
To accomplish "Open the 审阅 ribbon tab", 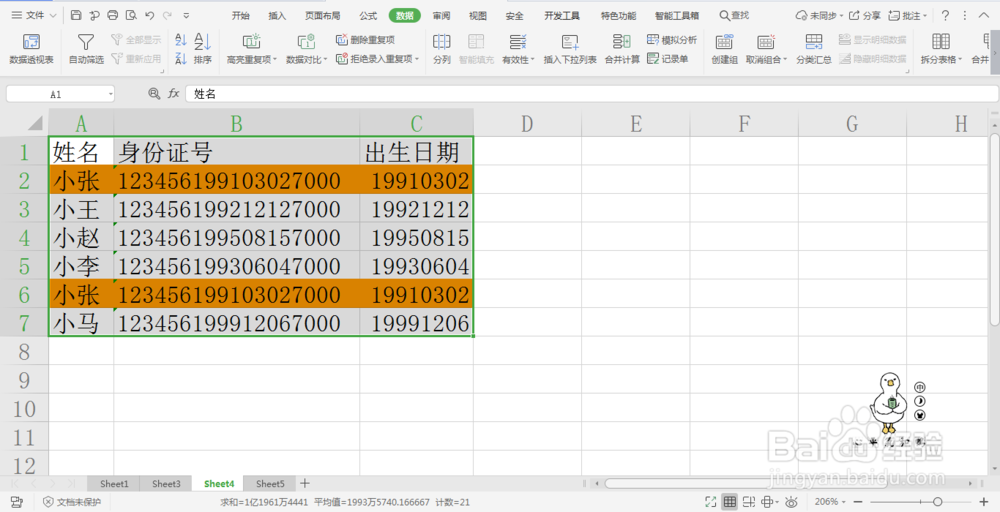I will click(441, 15).
